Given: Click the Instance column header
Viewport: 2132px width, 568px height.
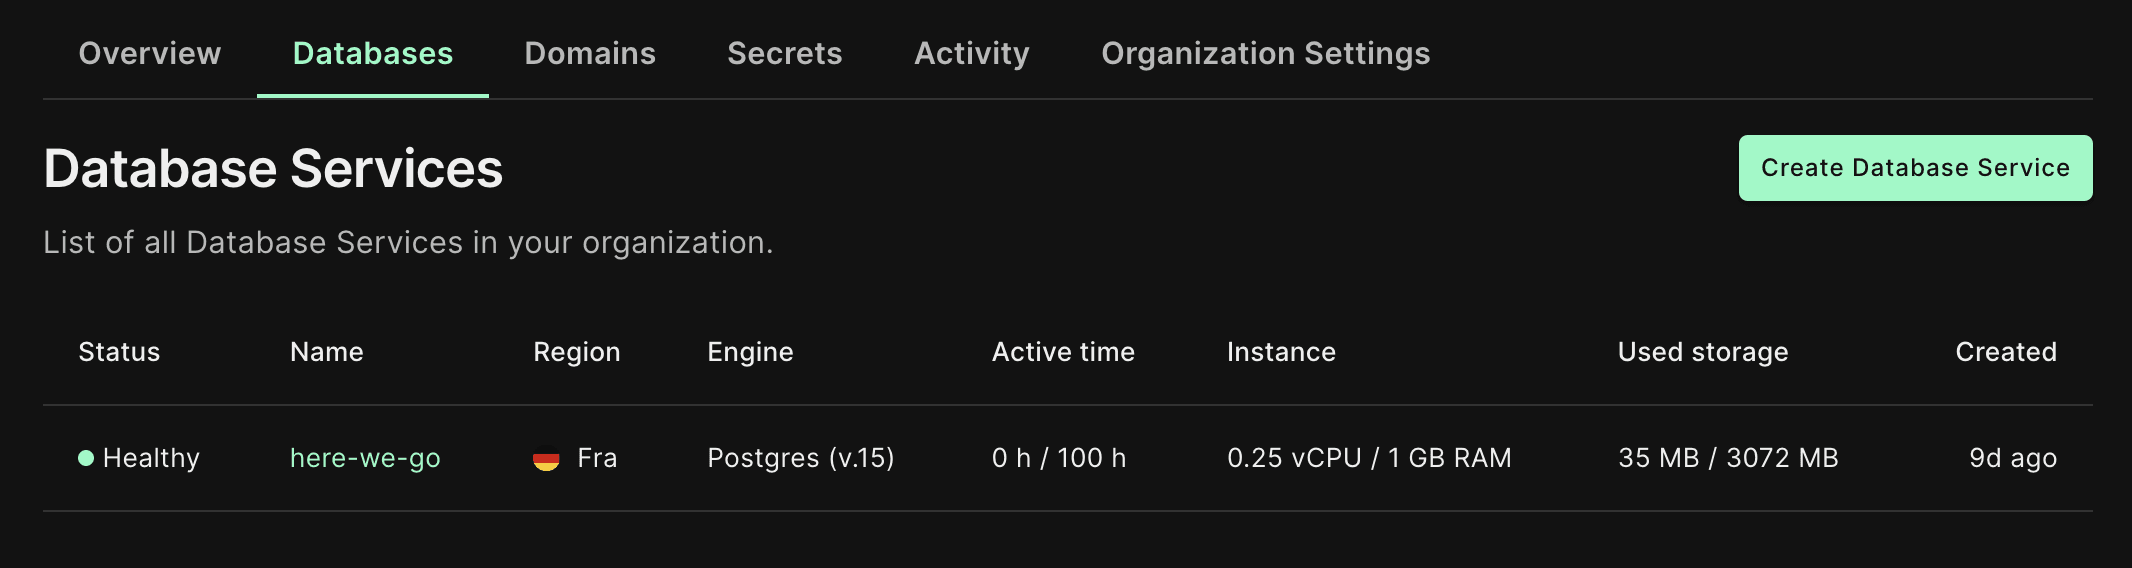Looking at the screenshot, I should pyautogui.click(x=1281, y=352).
